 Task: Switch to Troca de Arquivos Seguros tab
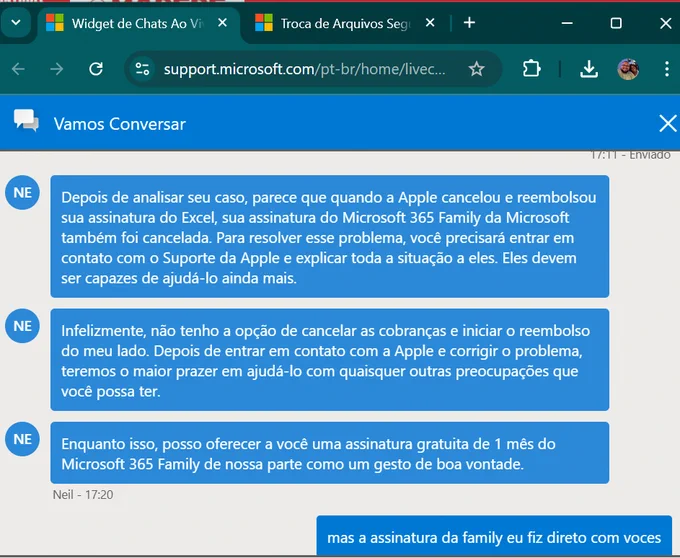[344, 23]
